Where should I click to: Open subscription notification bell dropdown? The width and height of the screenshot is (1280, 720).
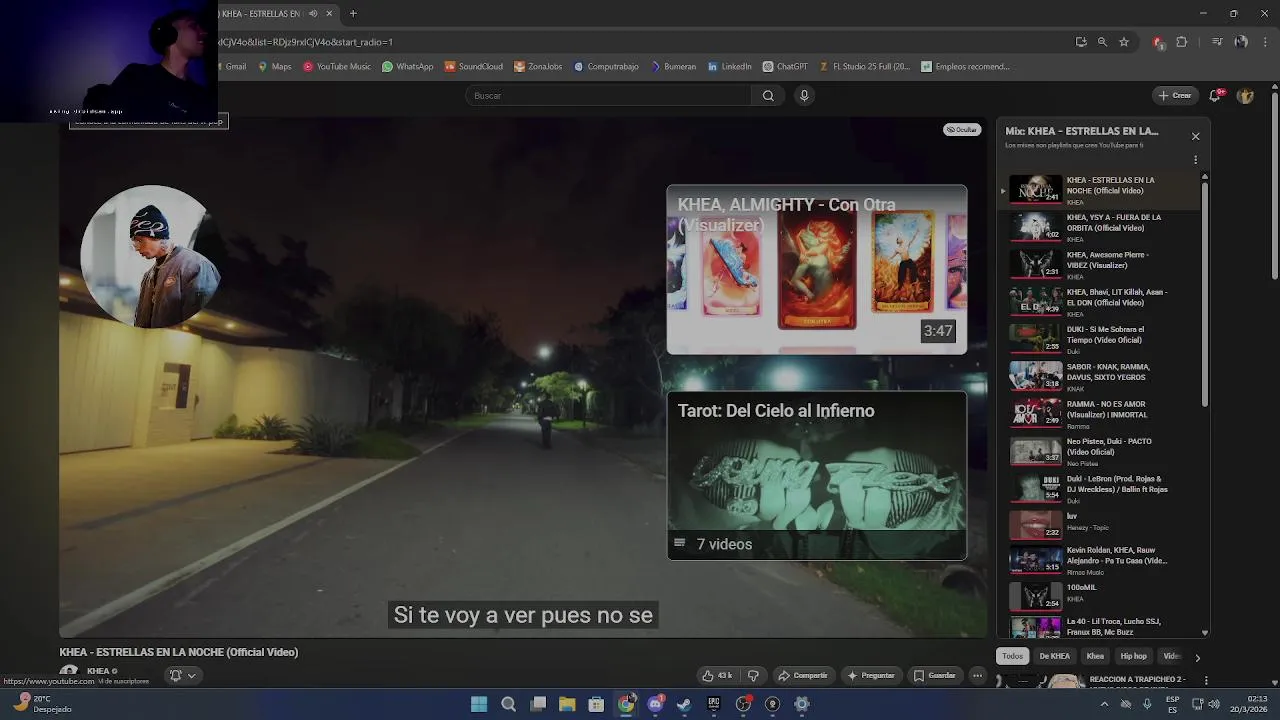click(182, 675)
